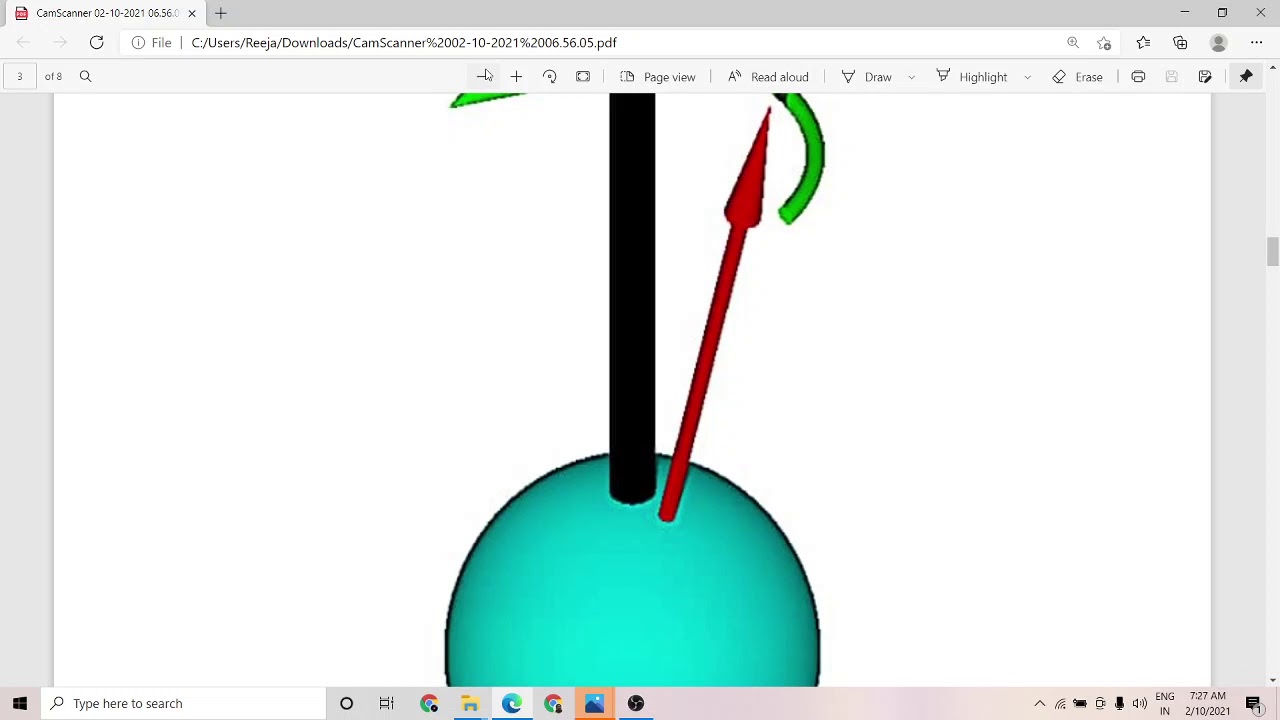This screenshot has height=720, width=1280.
Task: Start Read aloud
Action: [767, 77]
